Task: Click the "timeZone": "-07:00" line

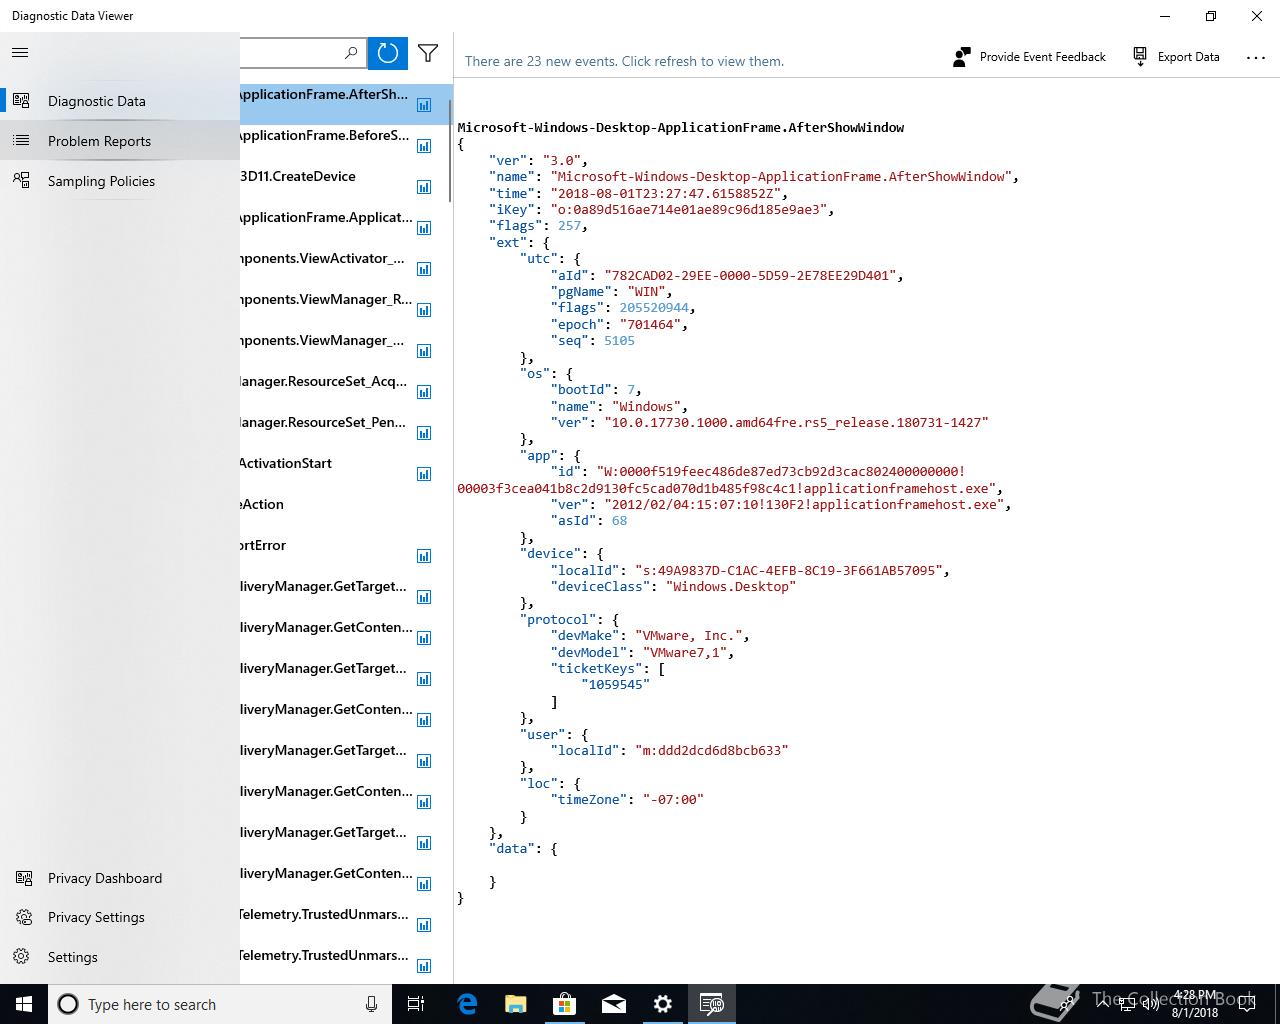Action: (x=627, y=799)
